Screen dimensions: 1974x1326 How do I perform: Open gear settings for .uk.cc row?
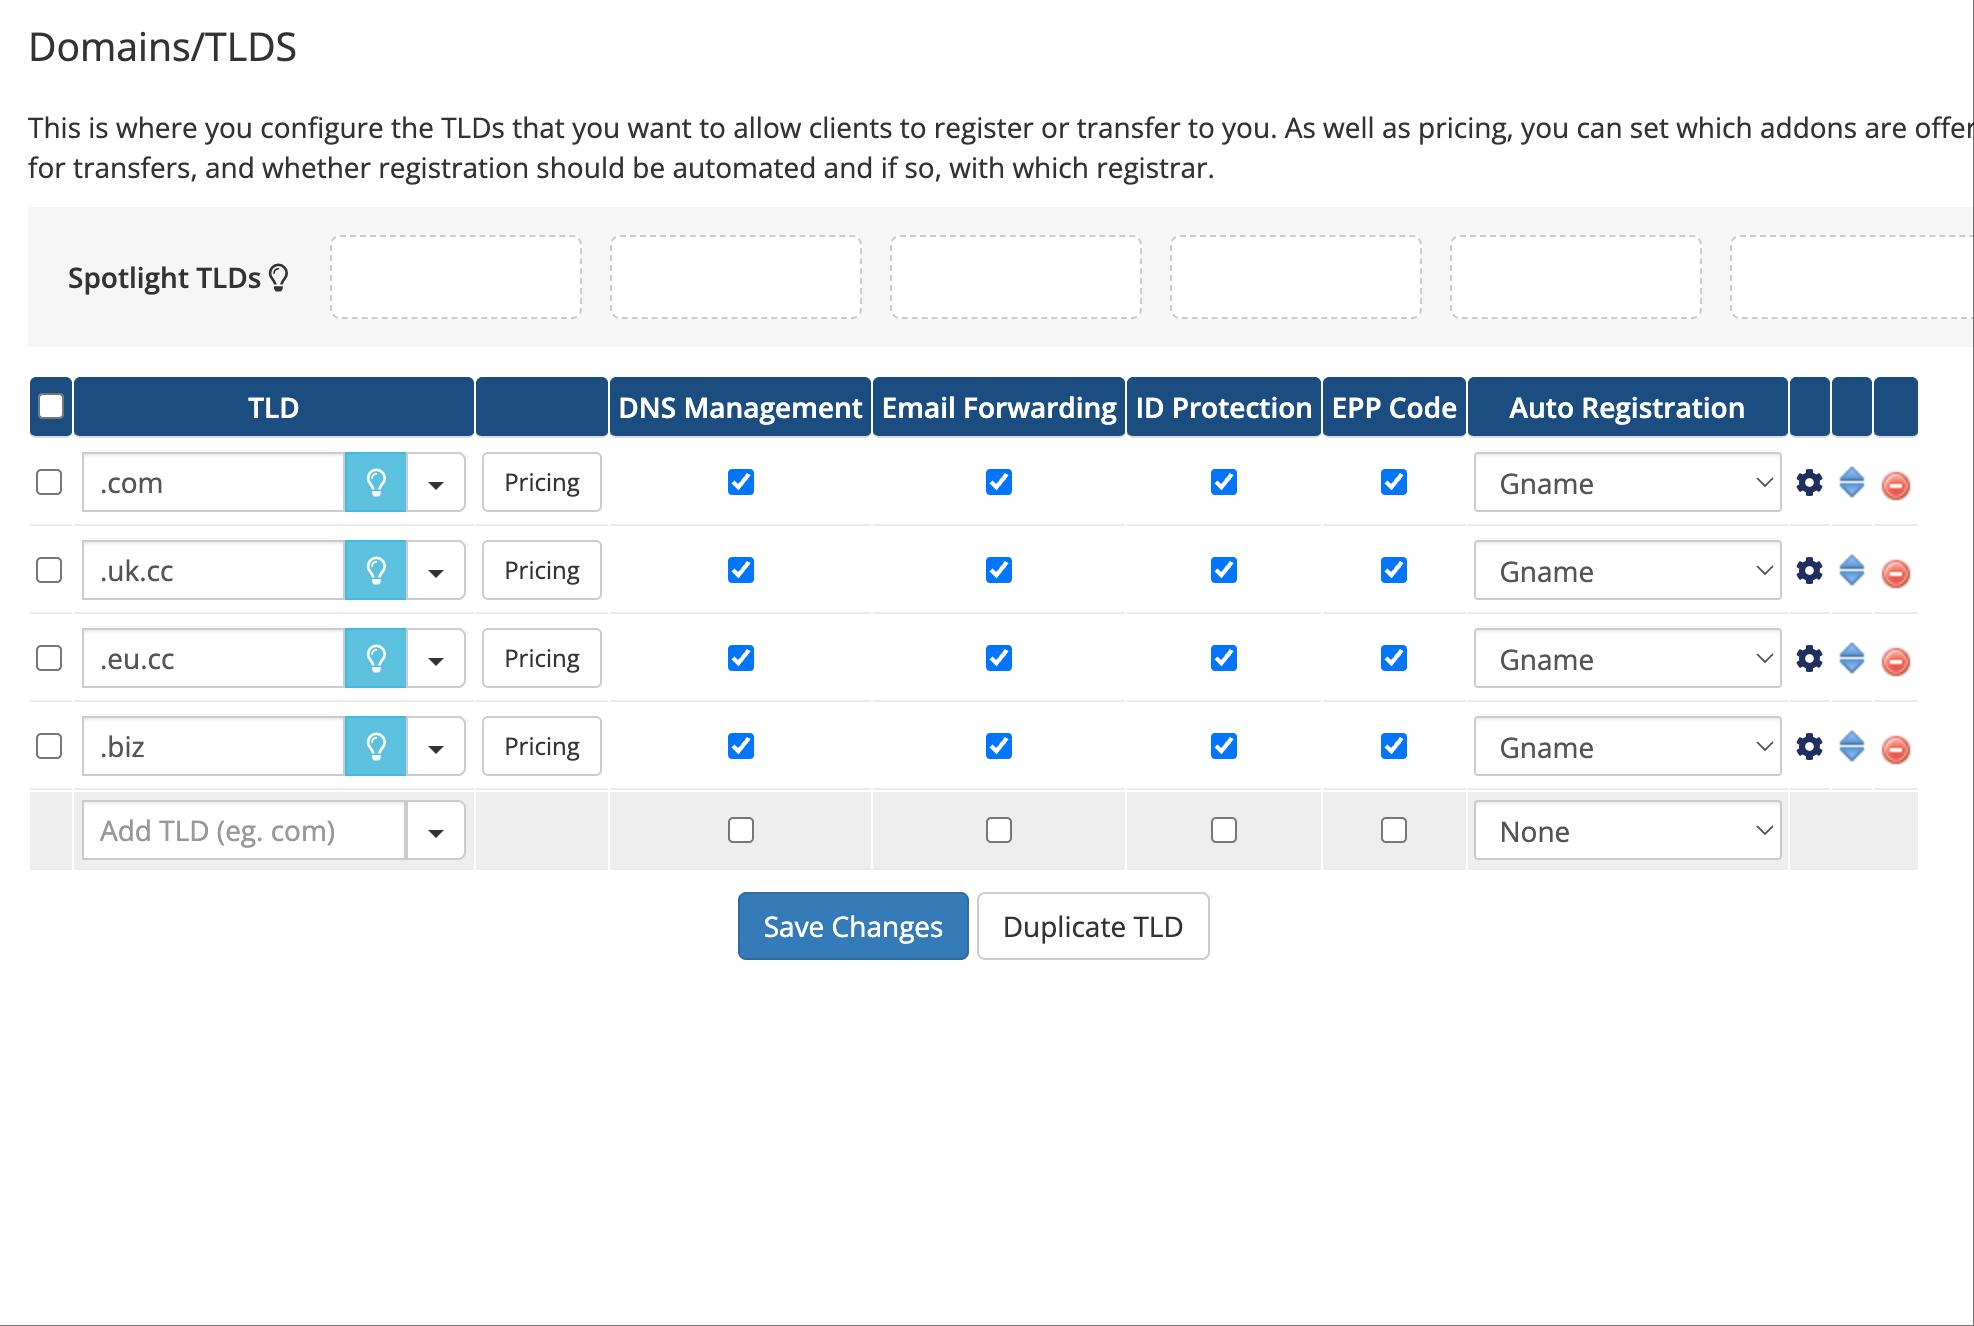point(1809,571)
